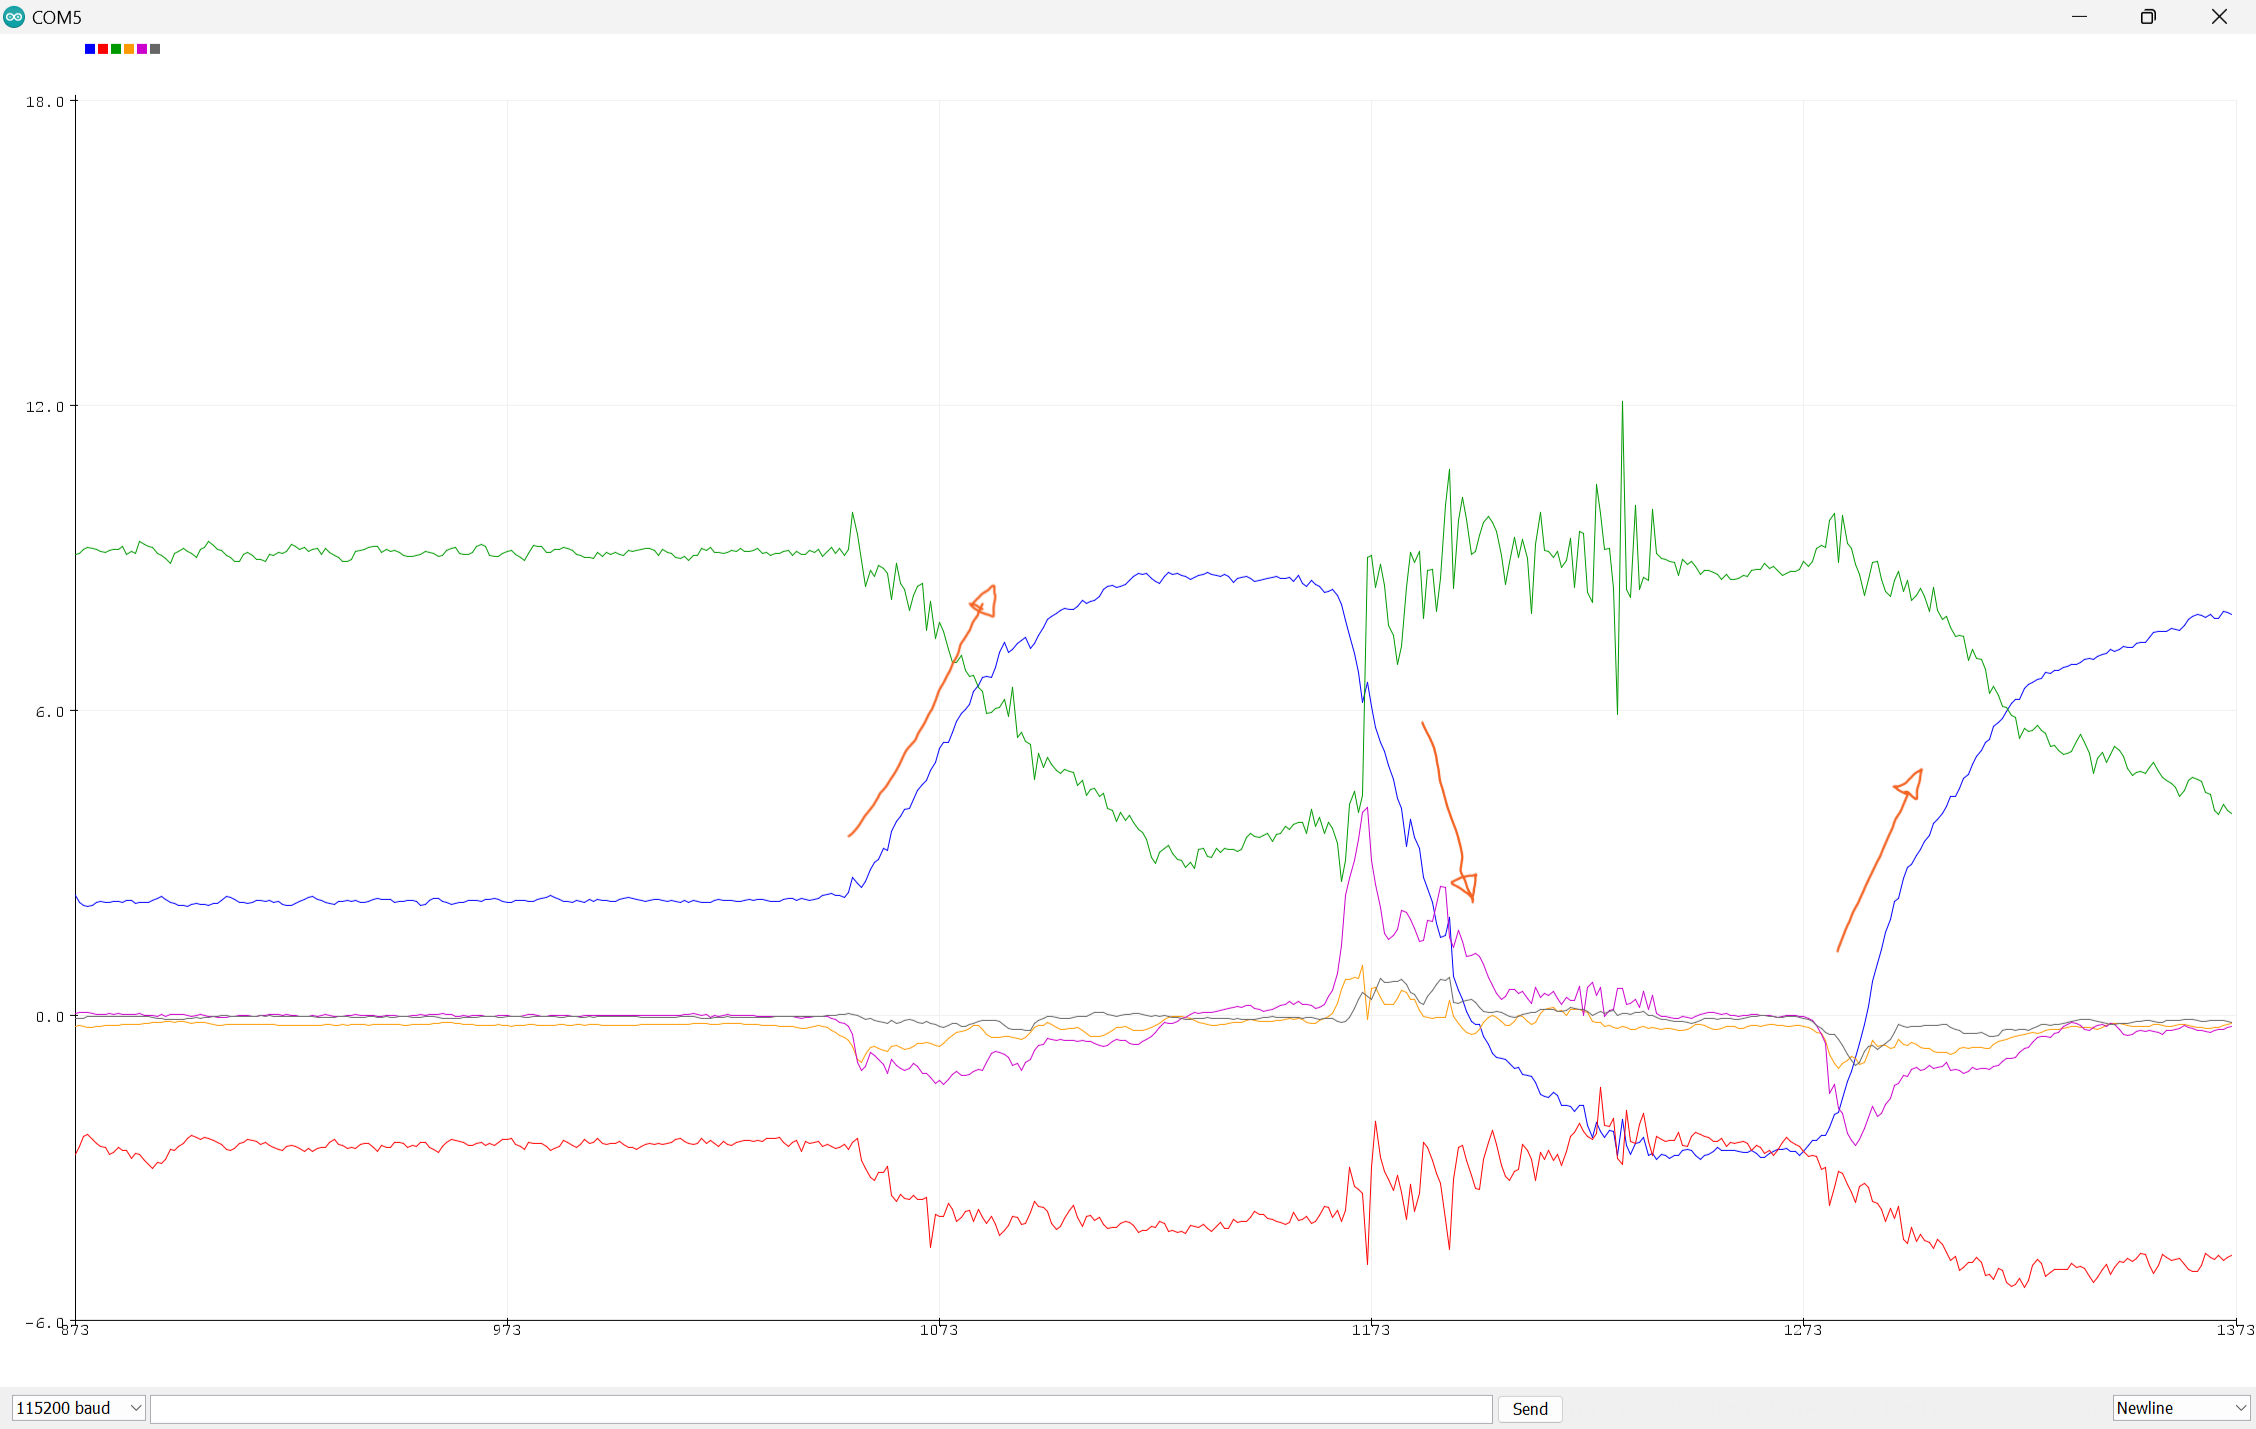Restore the Serial Plotter window size

tap(2148, 17)
